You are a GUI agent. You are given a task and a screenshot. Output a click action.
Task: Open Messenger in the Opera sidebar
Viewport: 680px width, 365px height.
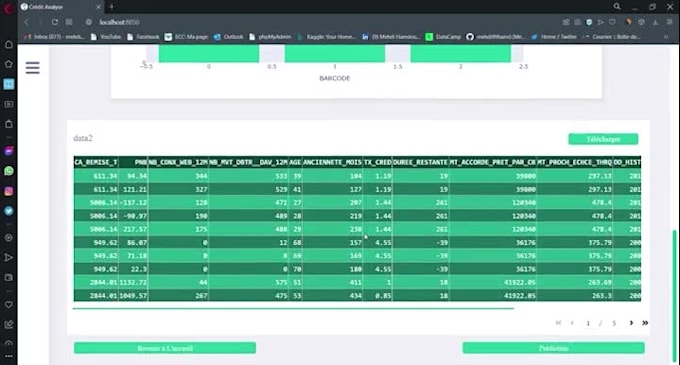(x=9, y=151)
